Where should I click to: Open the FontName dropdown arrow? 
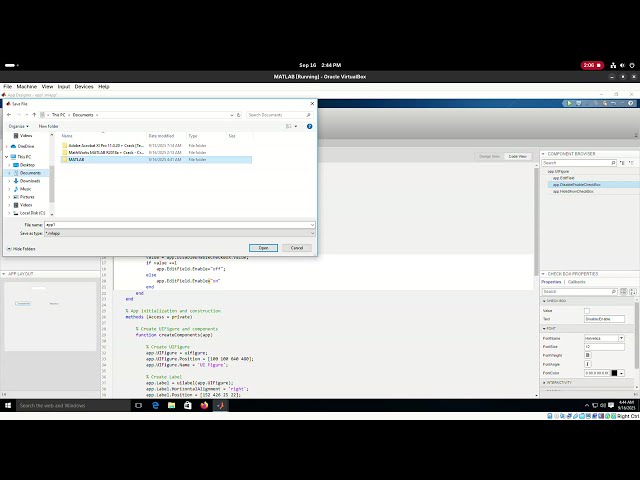[x=621, y=338]
